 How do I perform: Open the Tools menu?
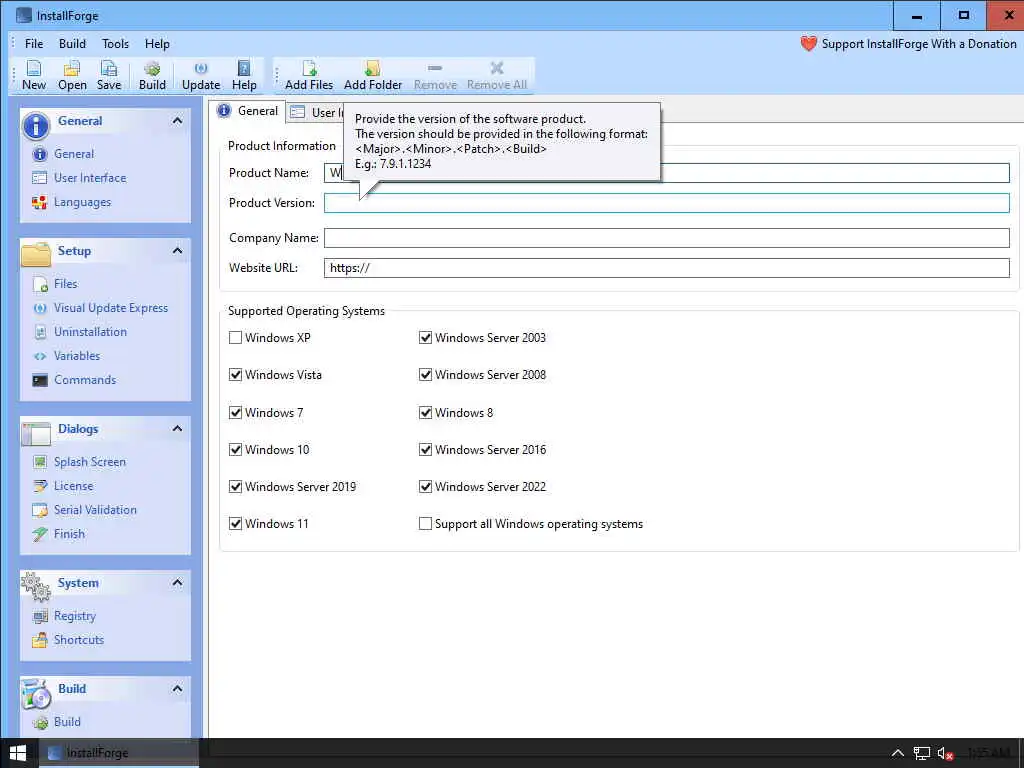[x=115, y=44]
